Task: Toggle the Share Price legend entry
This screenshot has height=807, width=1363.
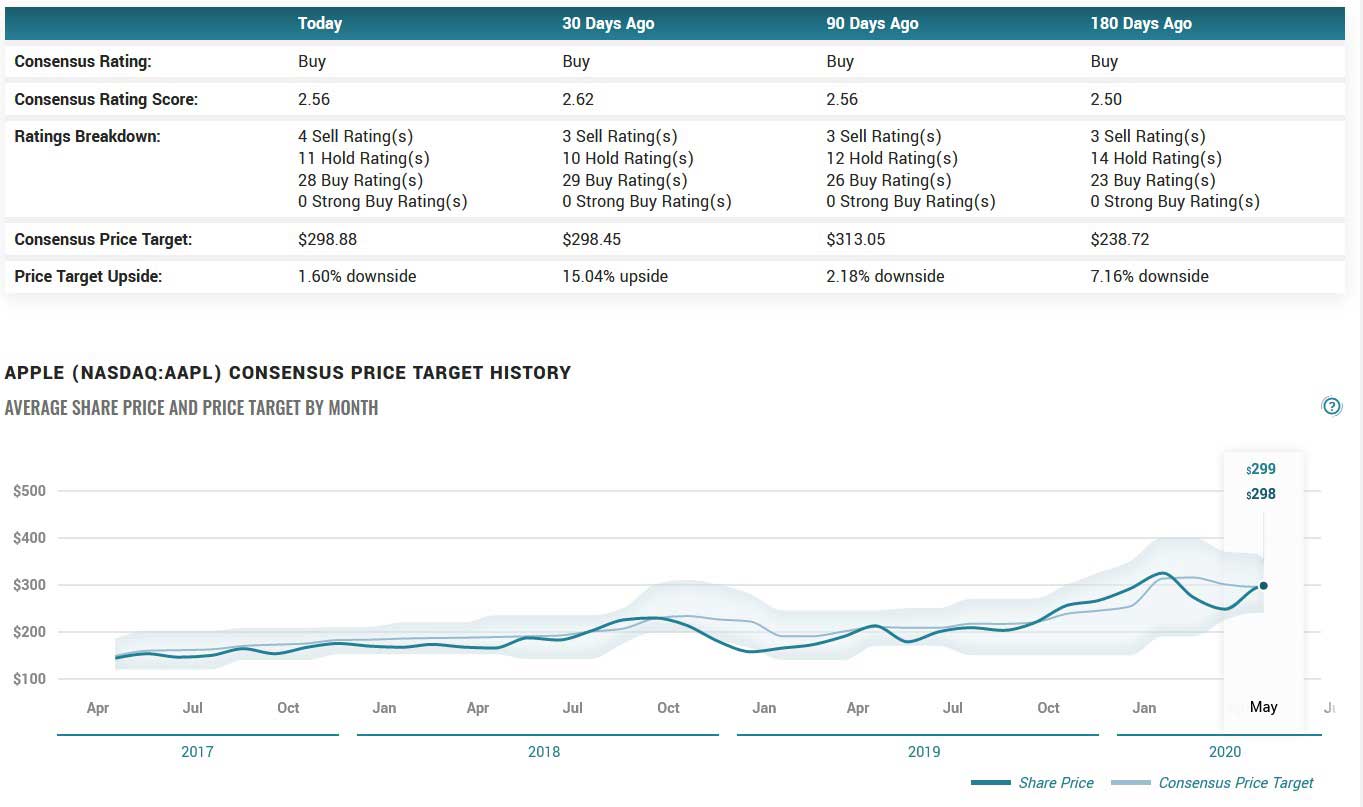Action: pyautogui.click(x=1032, y=783)
